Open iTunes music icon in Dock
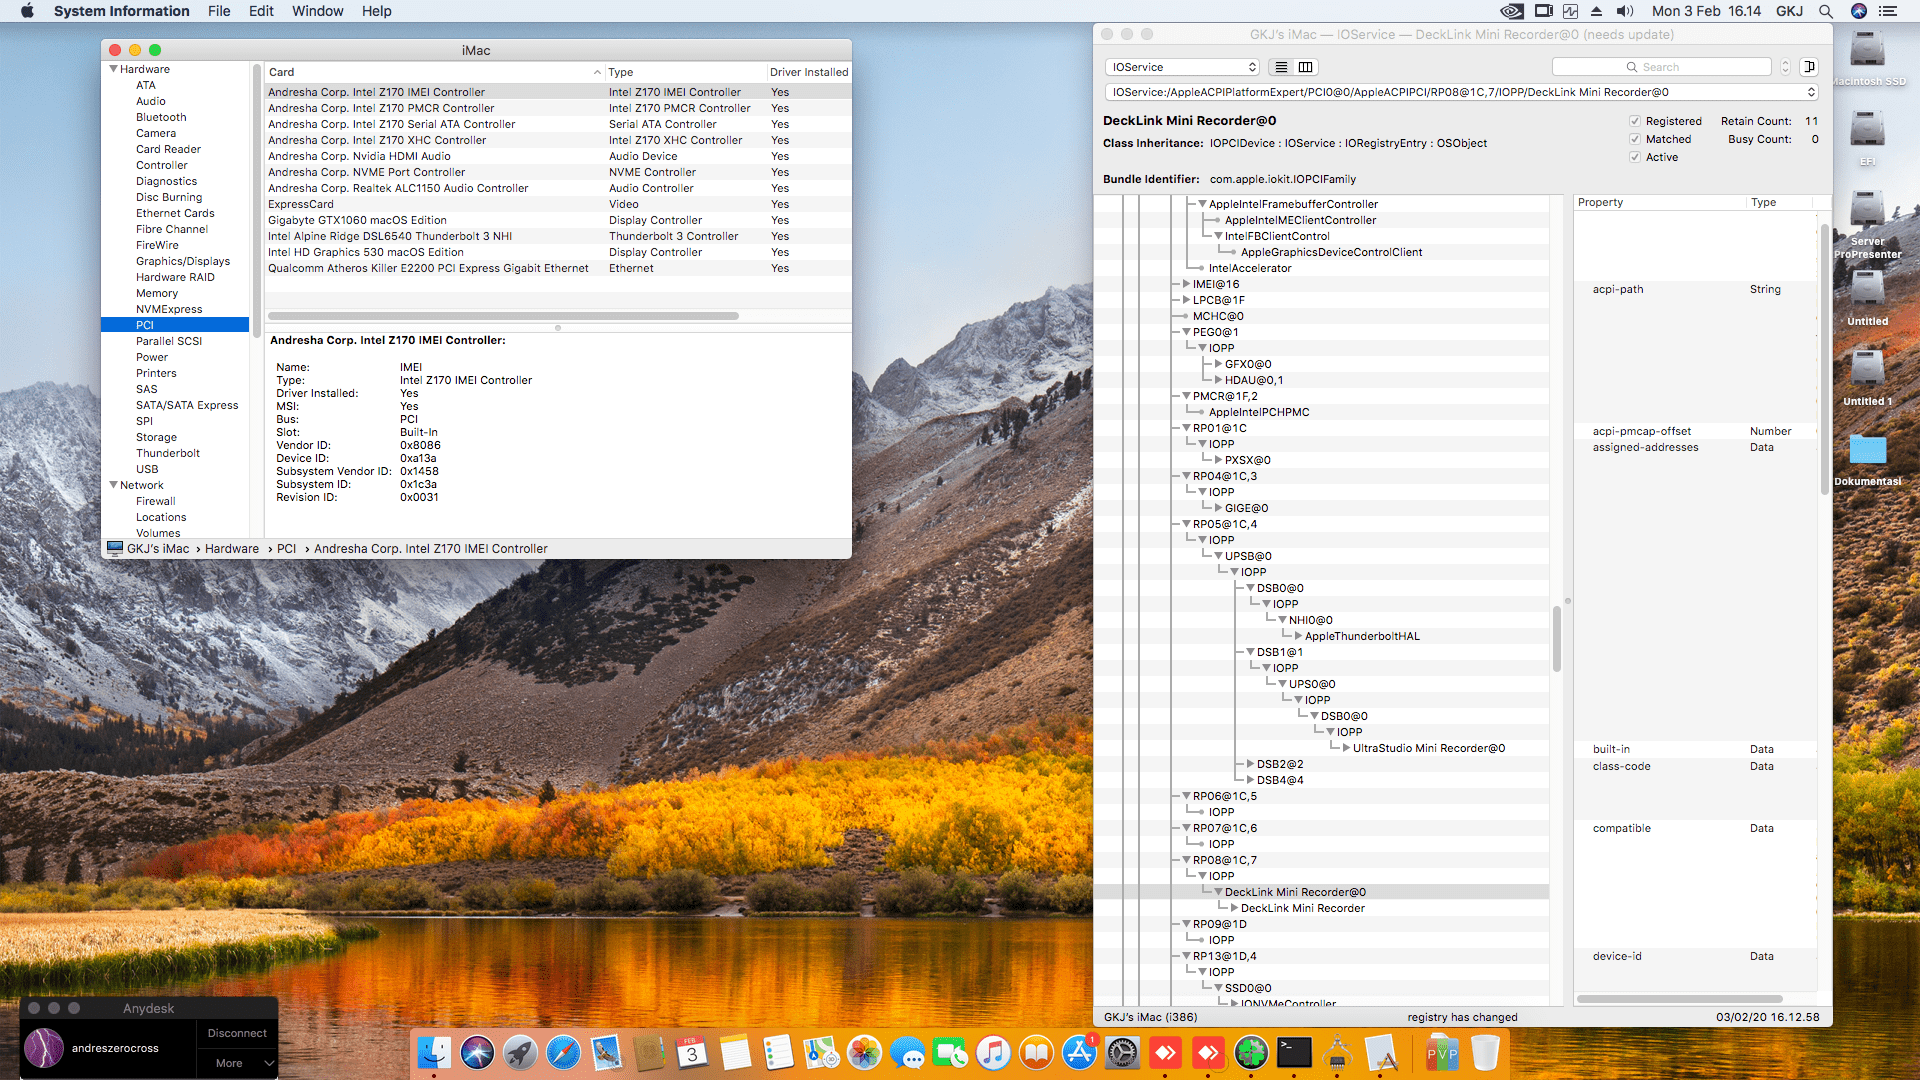 (x=993, y=1053)
